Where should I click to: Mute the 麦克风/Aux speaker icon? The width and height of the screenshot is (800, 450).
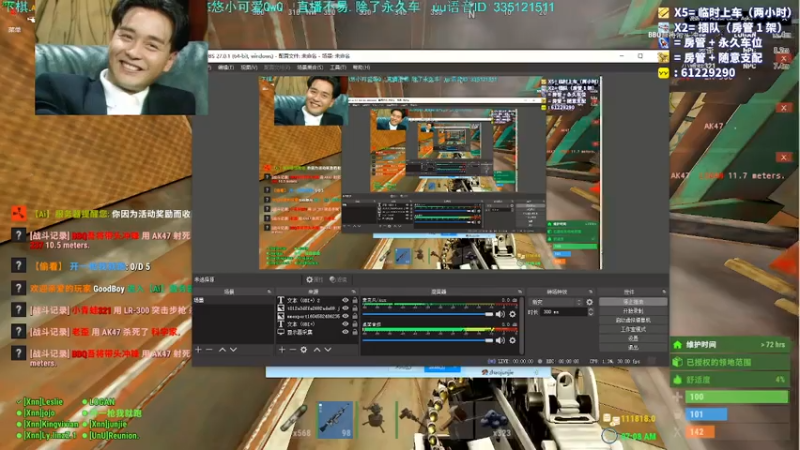[x=501, y=314]
